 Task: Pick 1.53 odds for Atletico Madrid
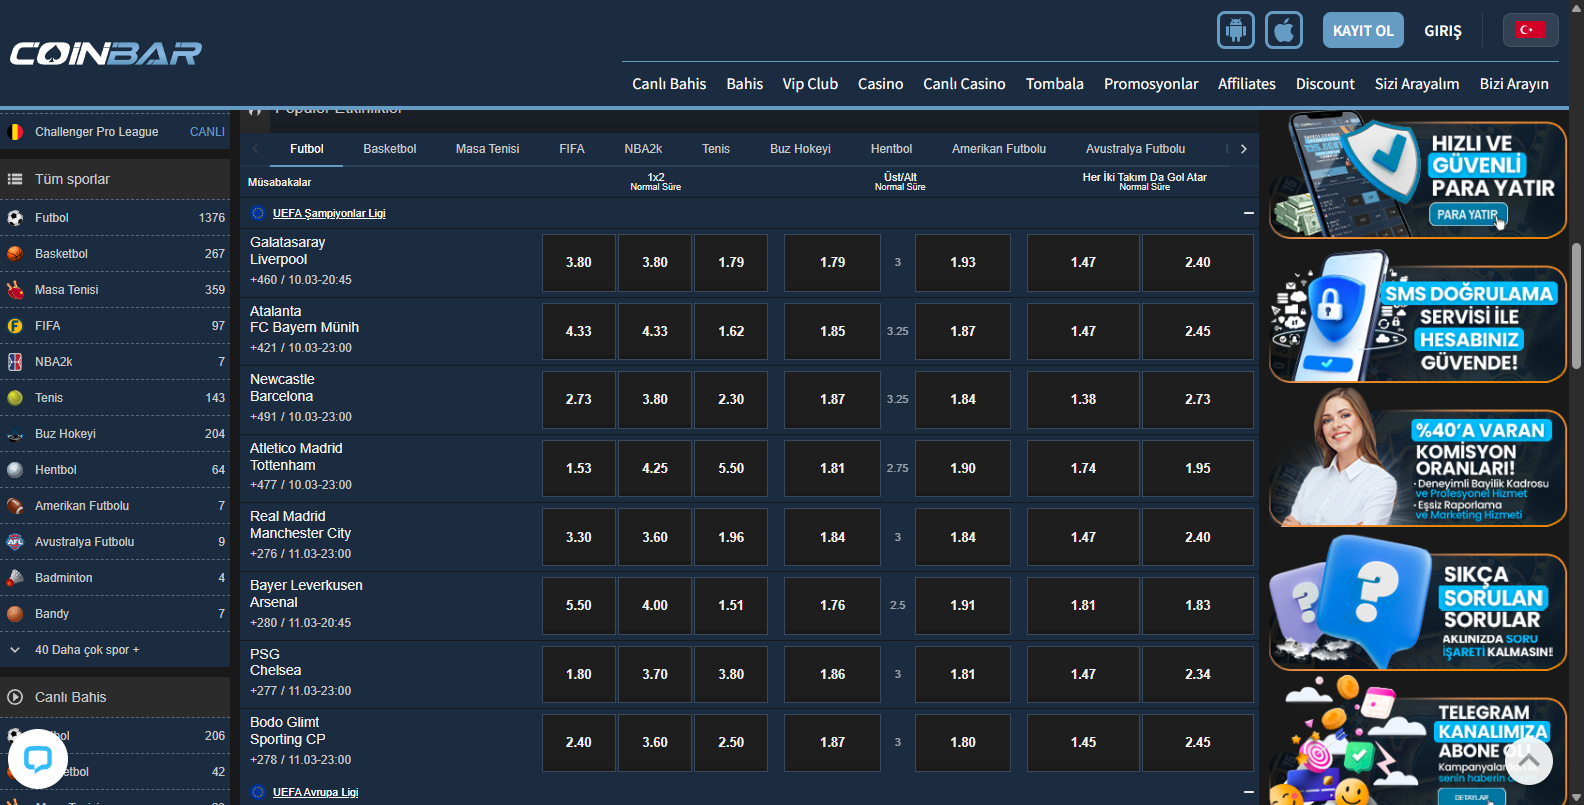[578, 468]
